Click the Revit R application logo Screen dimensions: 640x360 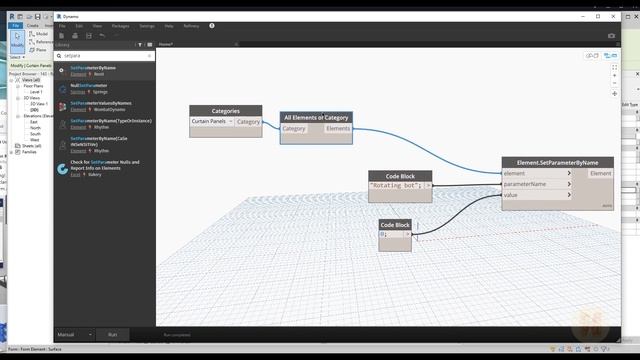coord(12,16)
